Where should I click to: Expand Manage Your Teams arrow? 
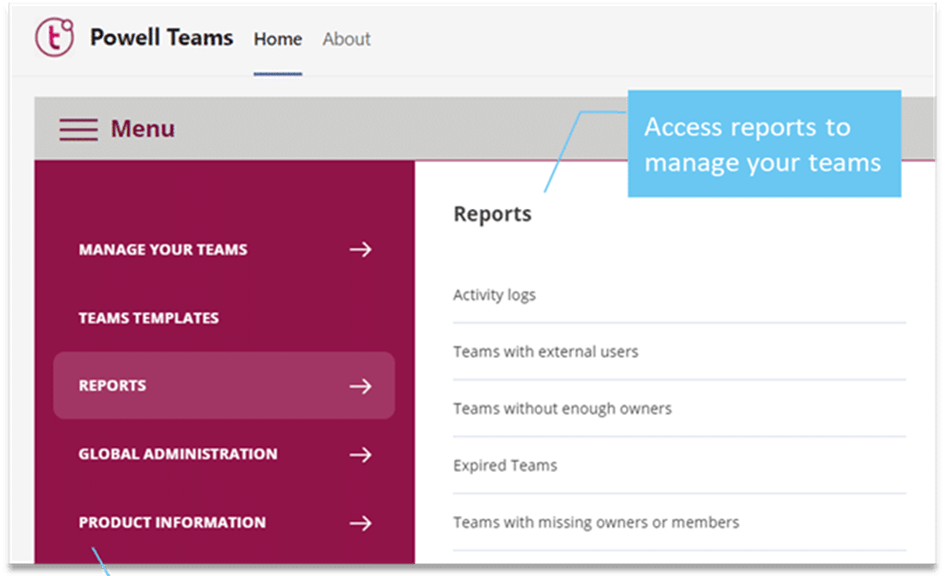(360, 249)
